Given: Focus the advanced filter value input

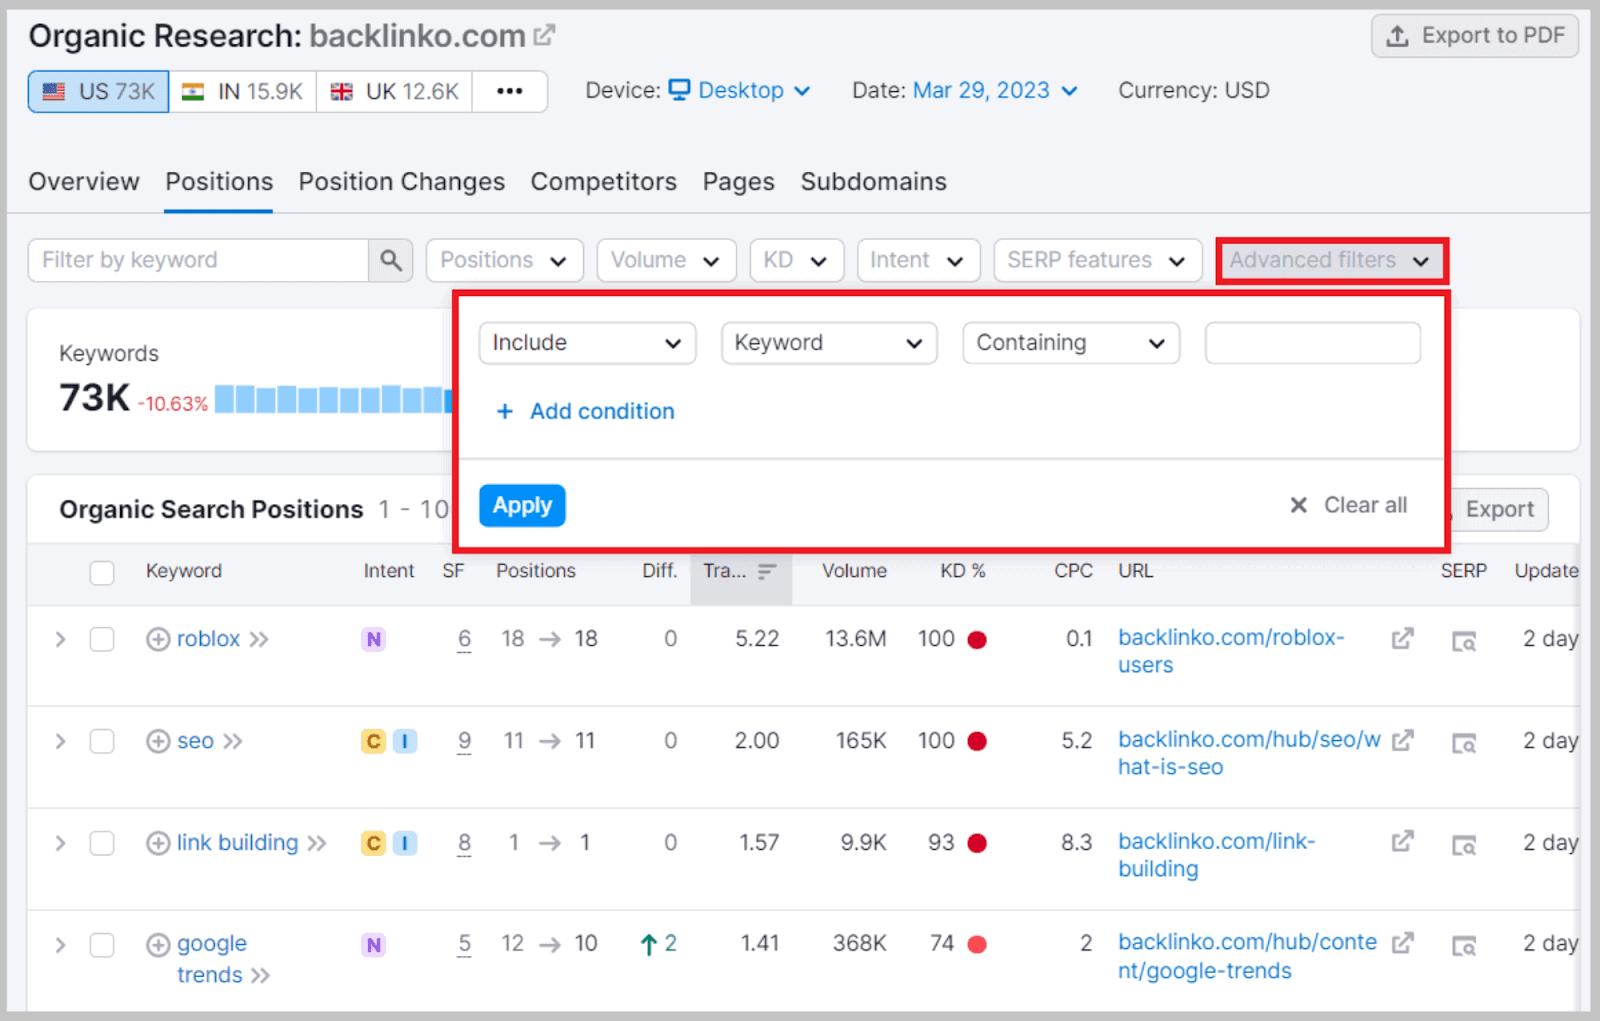Looking at the screenshot, I should point(1313,343).
